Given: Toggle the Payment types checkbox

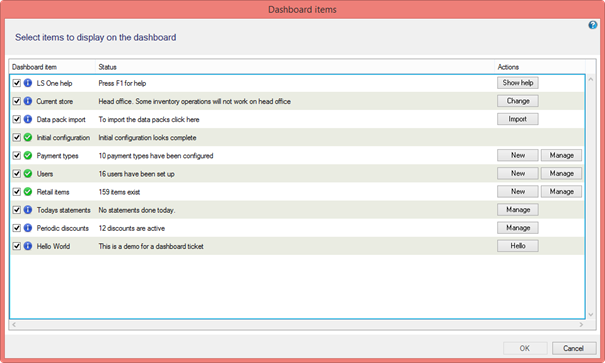Looking at the screenshot, I should pos(17,155).
